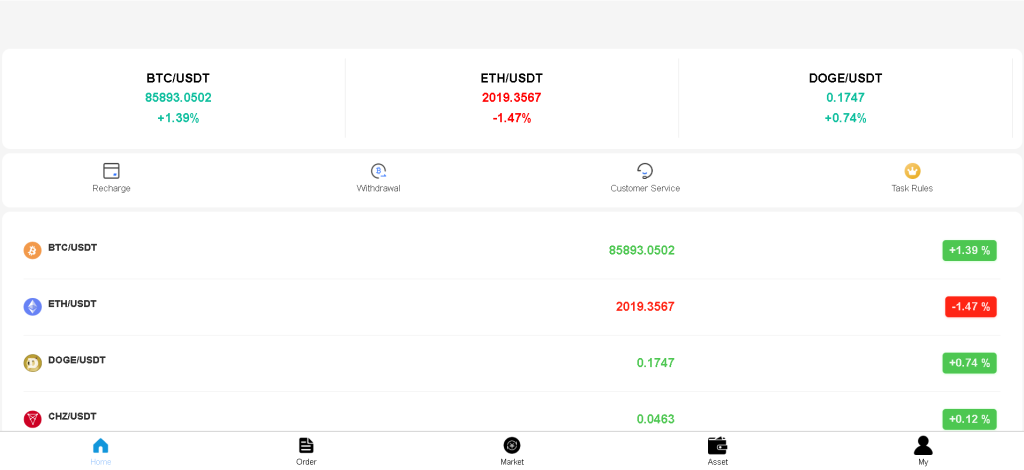Open the Task Rules crown icon
The image size is (1024, 470).
click(x=912, y=171)
